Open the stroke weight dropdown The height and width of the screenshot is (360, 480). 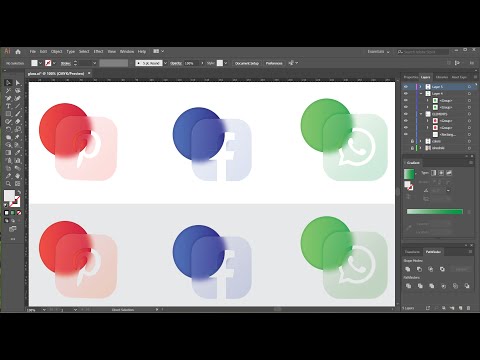tap(94, 63)
